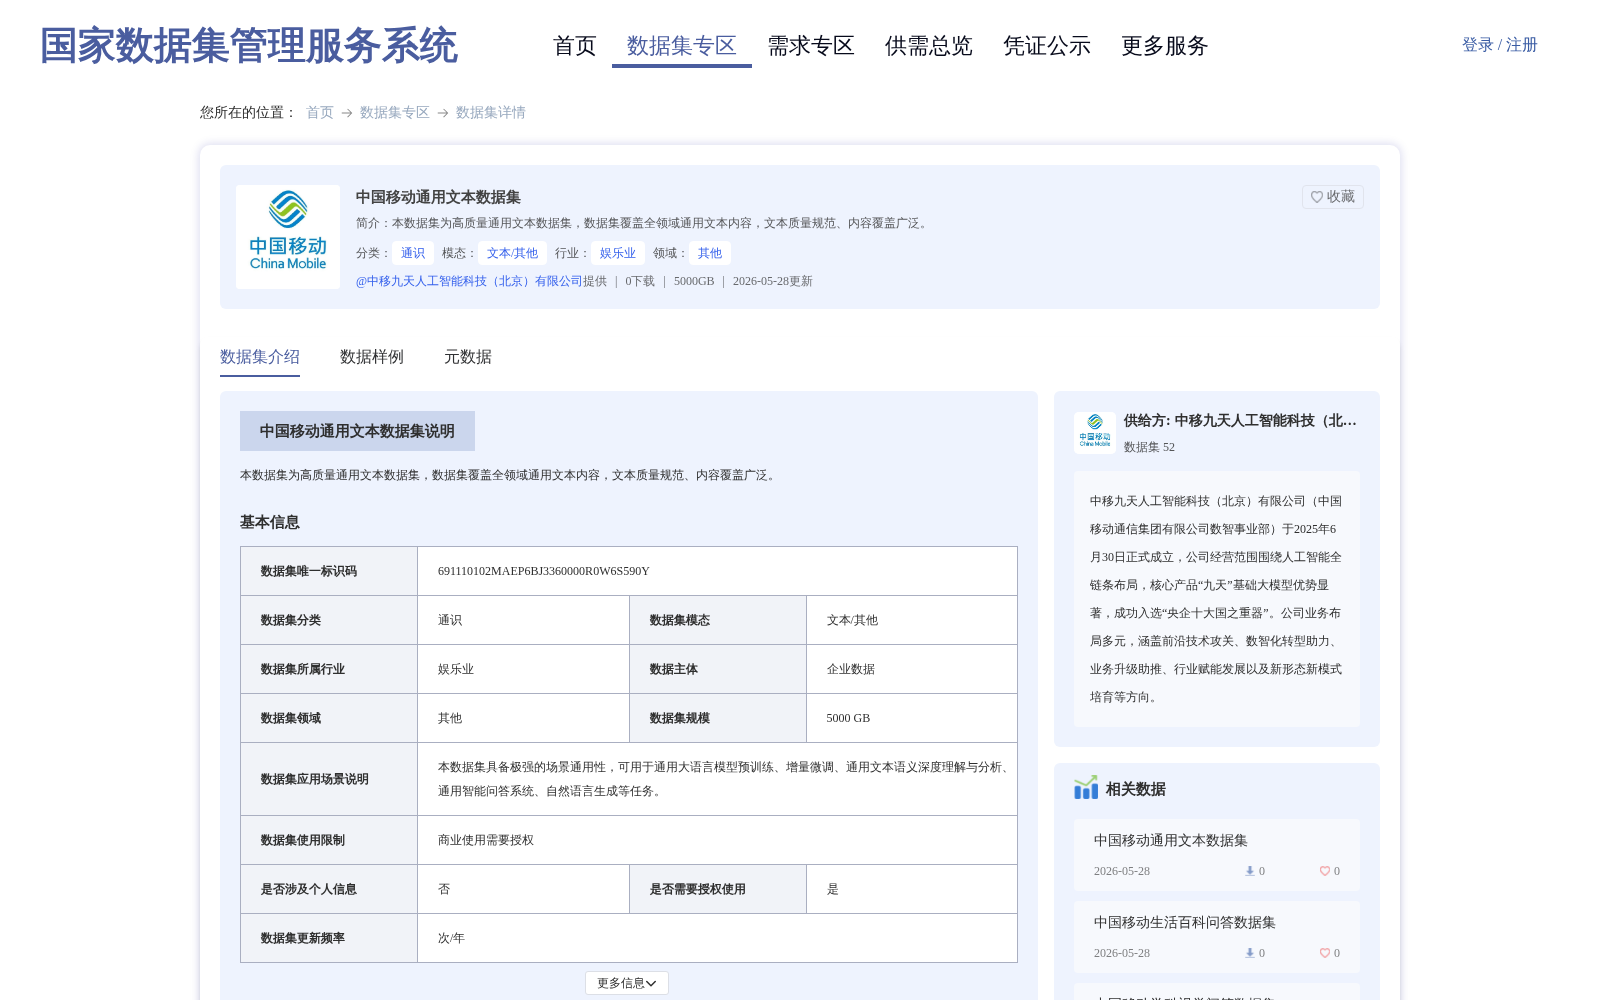Click the 2026-05-28更新 text in header
1600x1000 pixels.
pos(773,281)
